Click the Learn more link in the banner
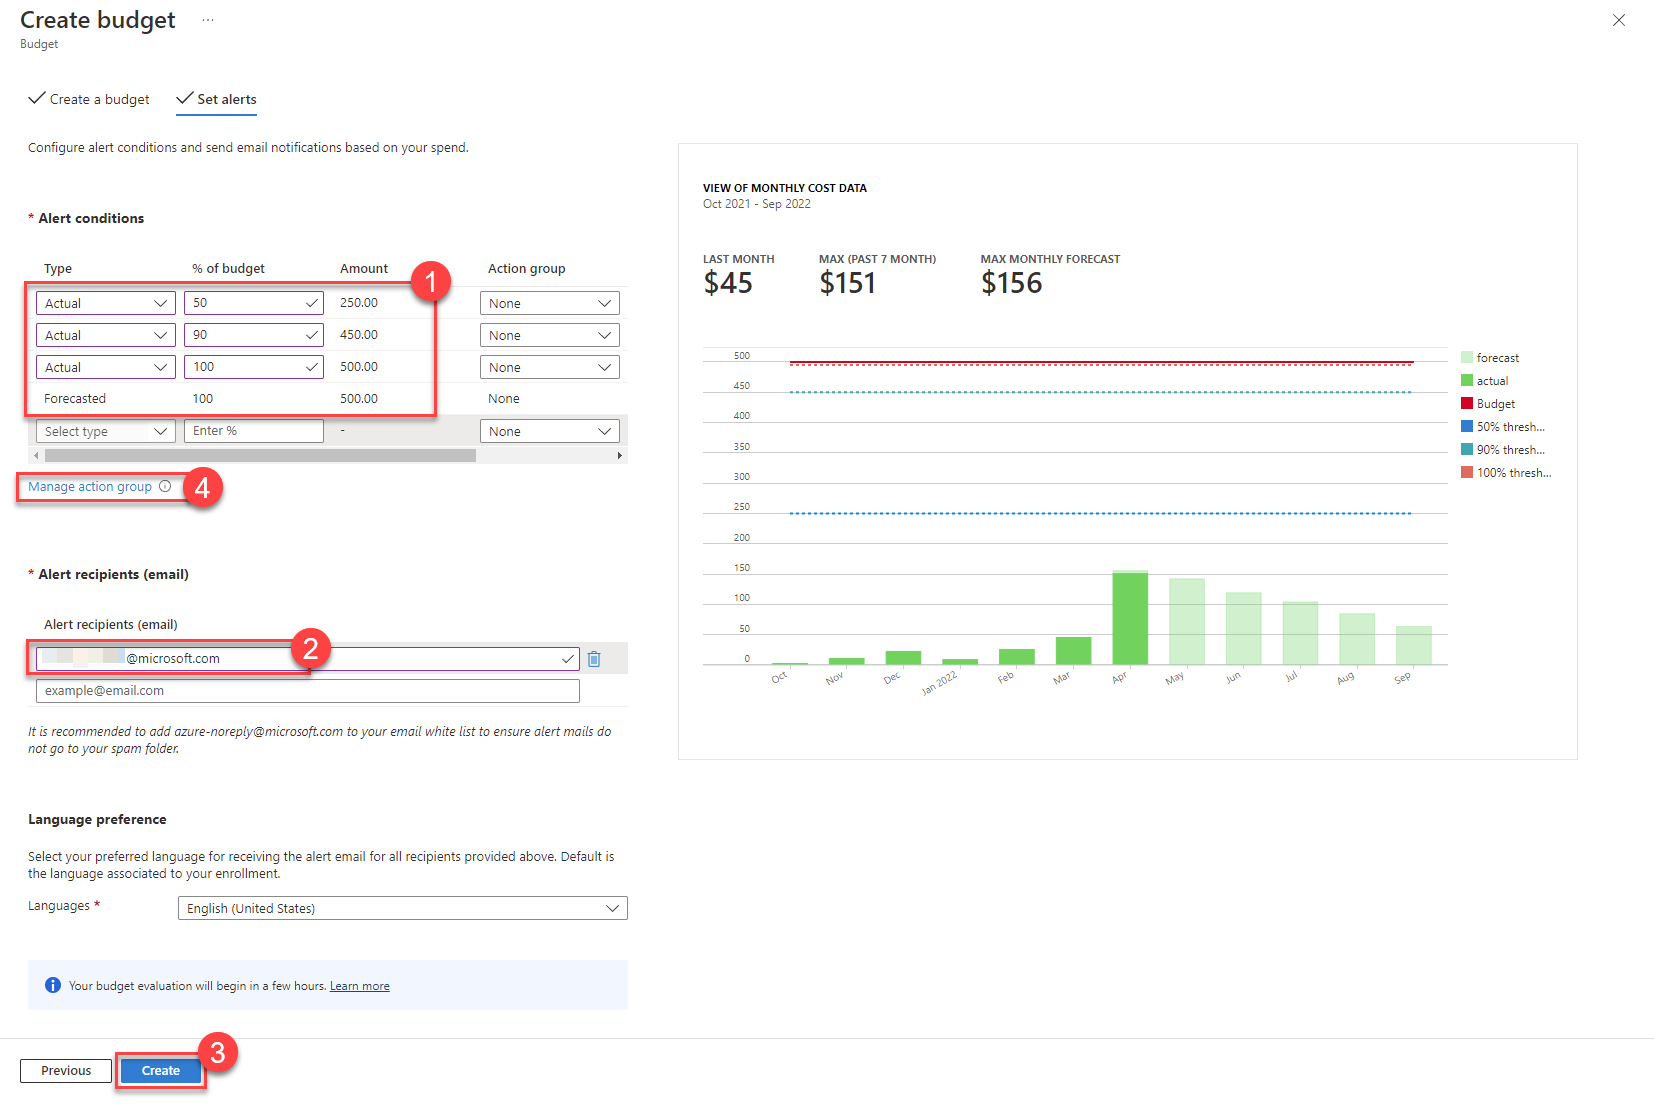 [359, 985]
